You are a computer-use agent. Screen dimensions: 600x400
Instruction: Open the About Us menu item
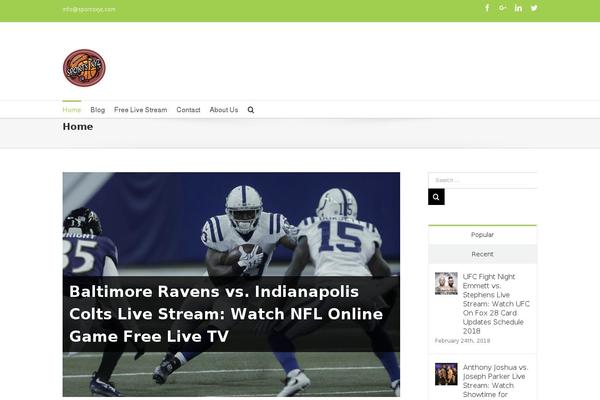click(223, 110)
